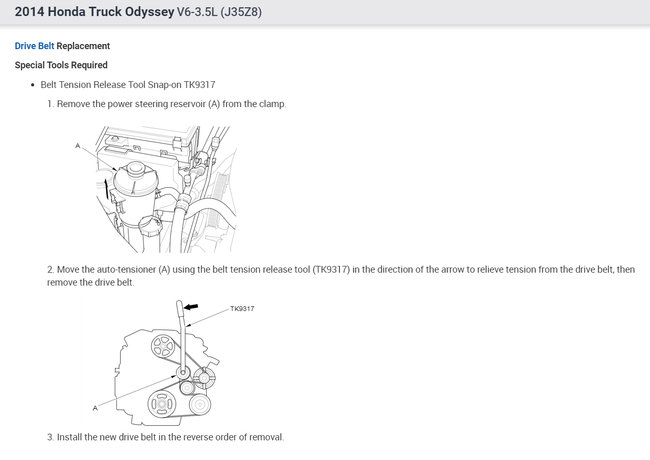
Task: Click step 2 move auto-tensioner text
Action: (341, 276)
